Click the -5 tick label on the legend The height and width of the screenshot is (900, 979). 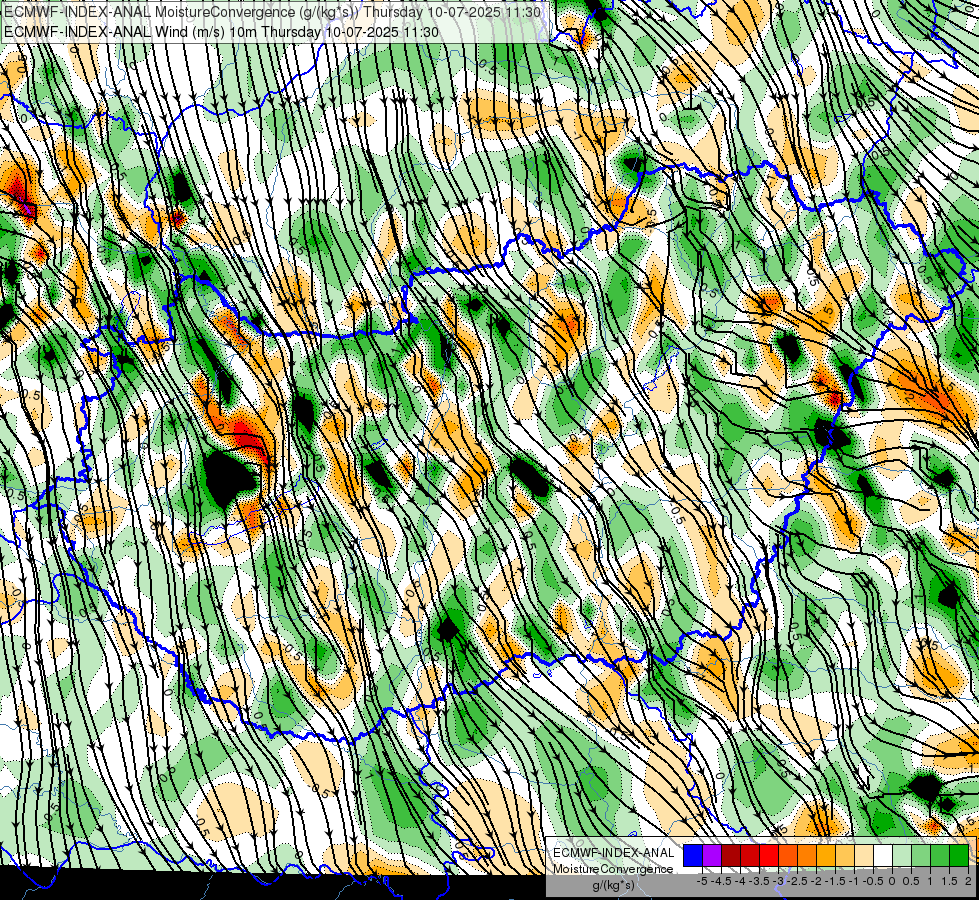click(x=702, y=881)
